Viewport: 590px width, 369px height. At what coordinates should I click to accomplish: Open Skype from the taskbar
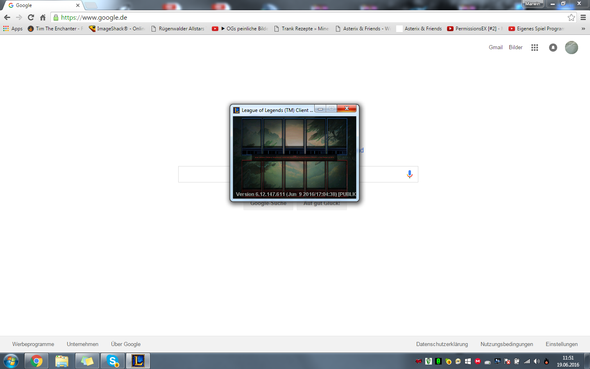tap(113, 361)
